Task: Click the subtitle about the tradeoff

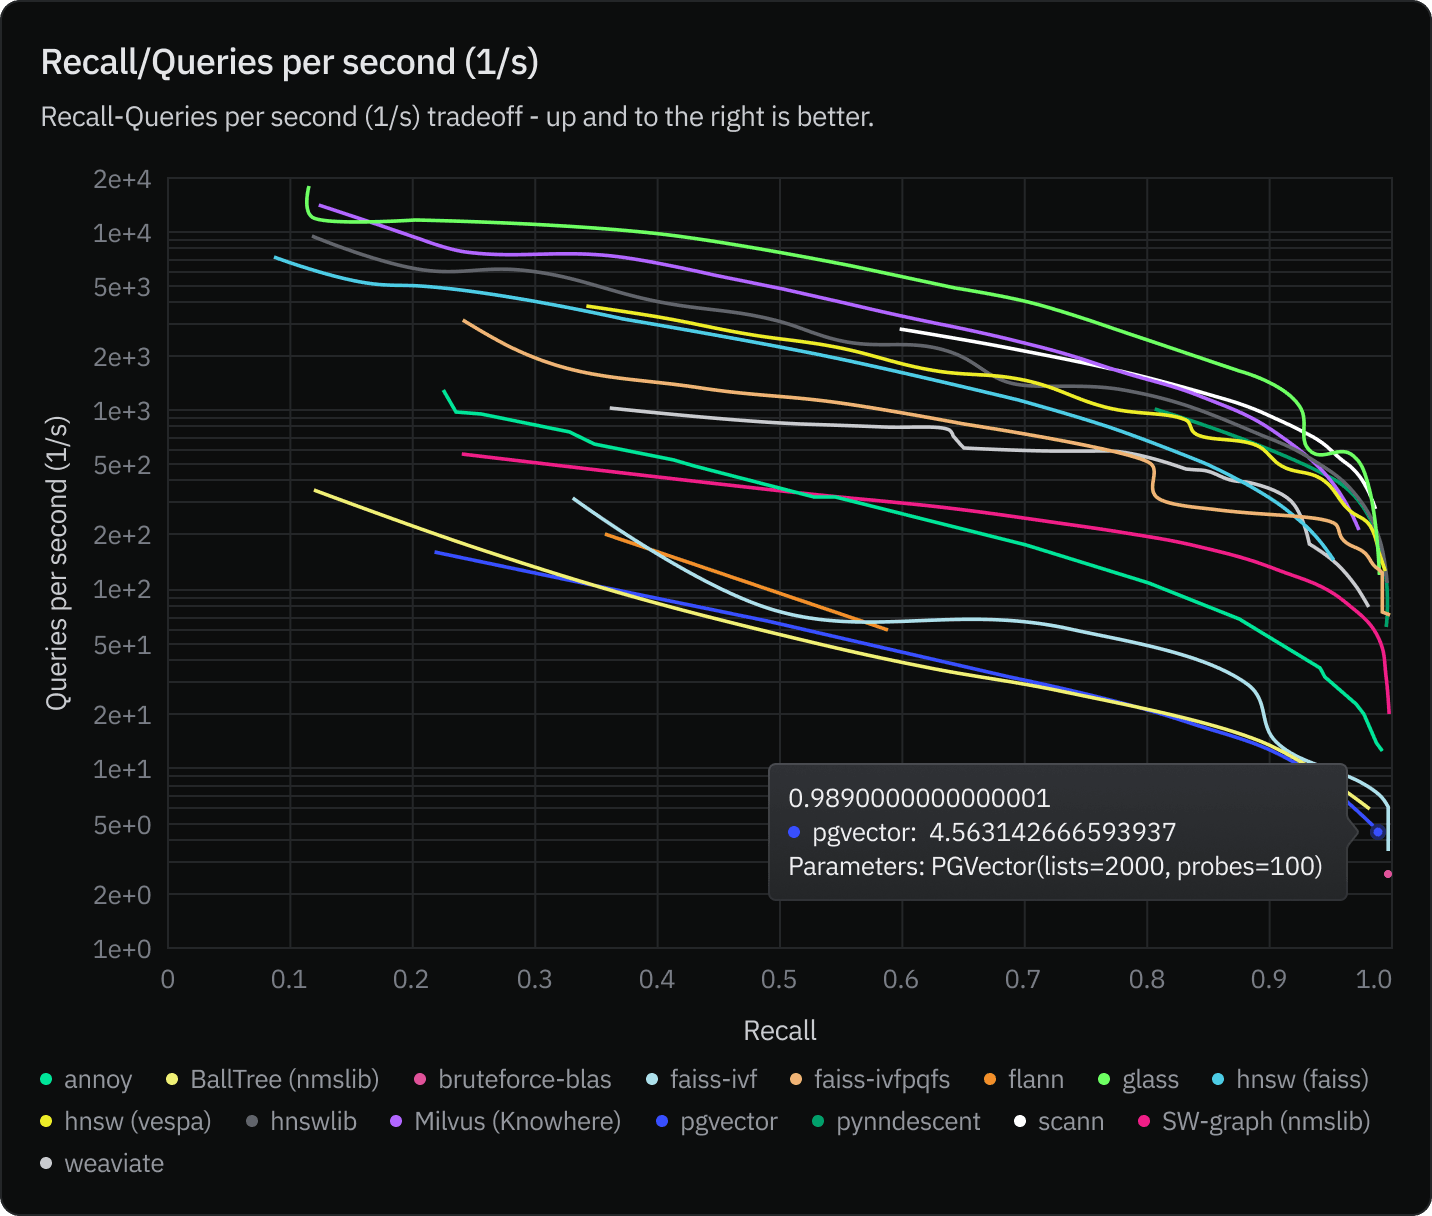Action: (x=457, y=117)
